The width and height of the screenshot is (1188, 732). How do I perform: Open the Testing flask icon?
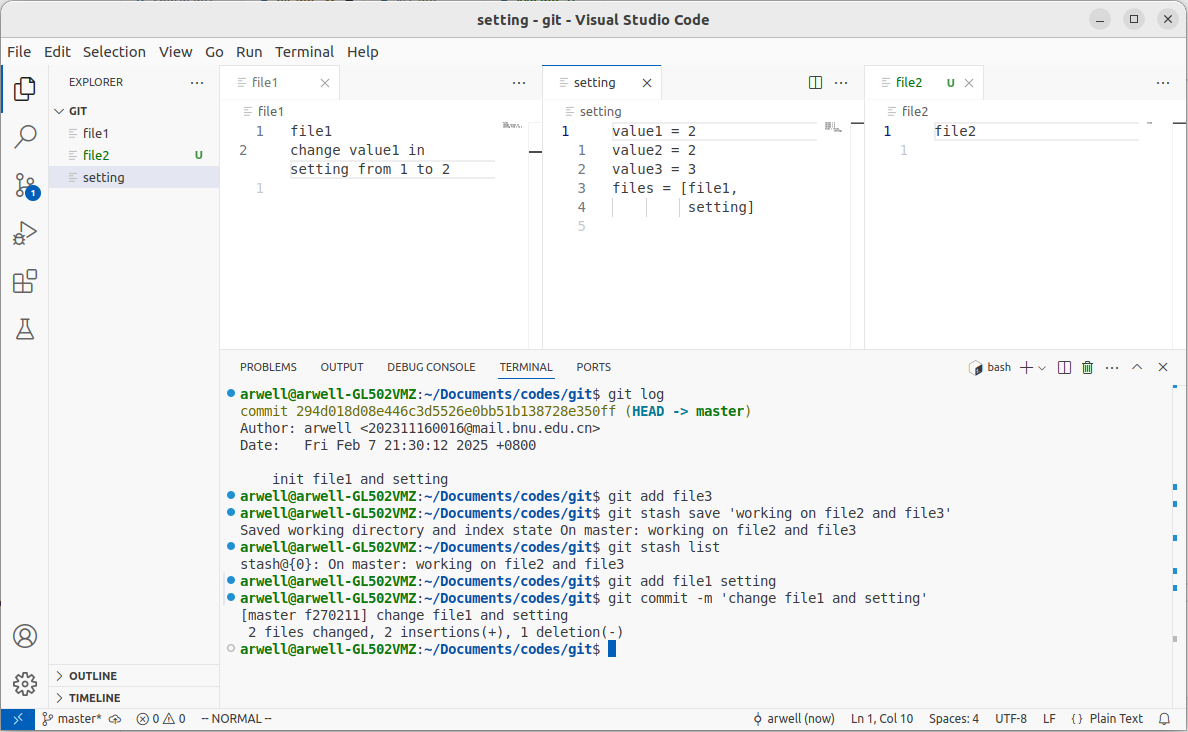[x=25, y=329]
